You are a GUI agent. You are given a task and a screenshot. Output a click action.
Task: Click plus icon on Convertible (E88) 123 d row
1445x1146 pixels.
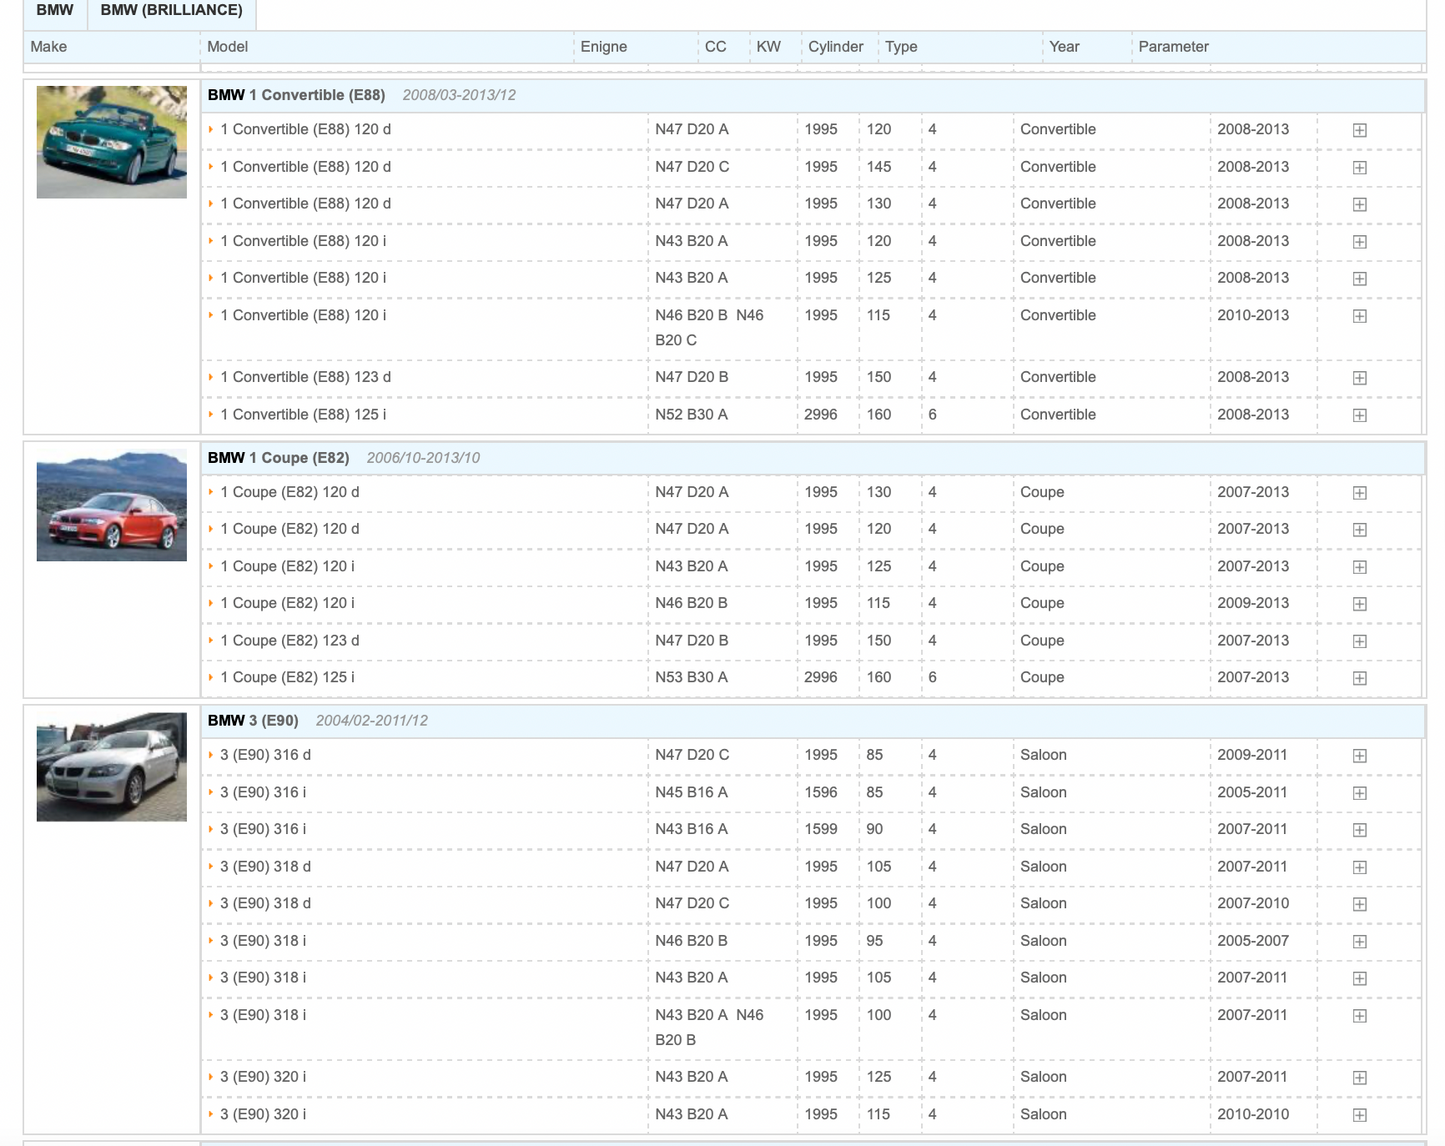1359,378
